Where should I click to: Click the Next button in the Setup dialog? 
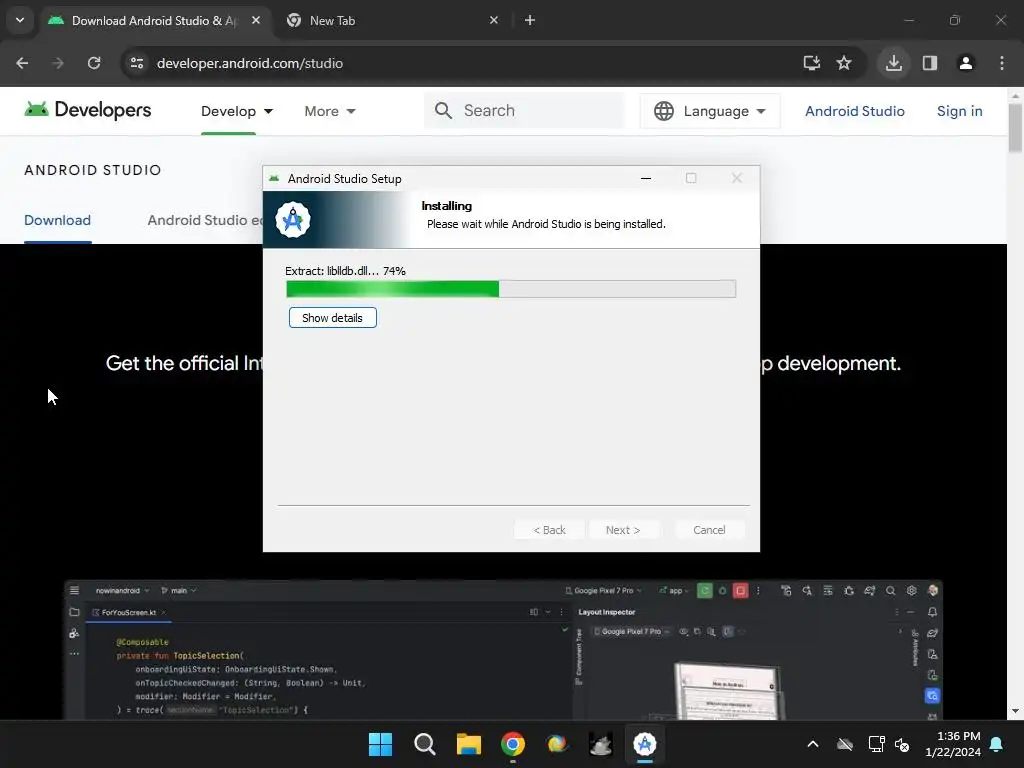pyautogui.click(x=622, y=530)
